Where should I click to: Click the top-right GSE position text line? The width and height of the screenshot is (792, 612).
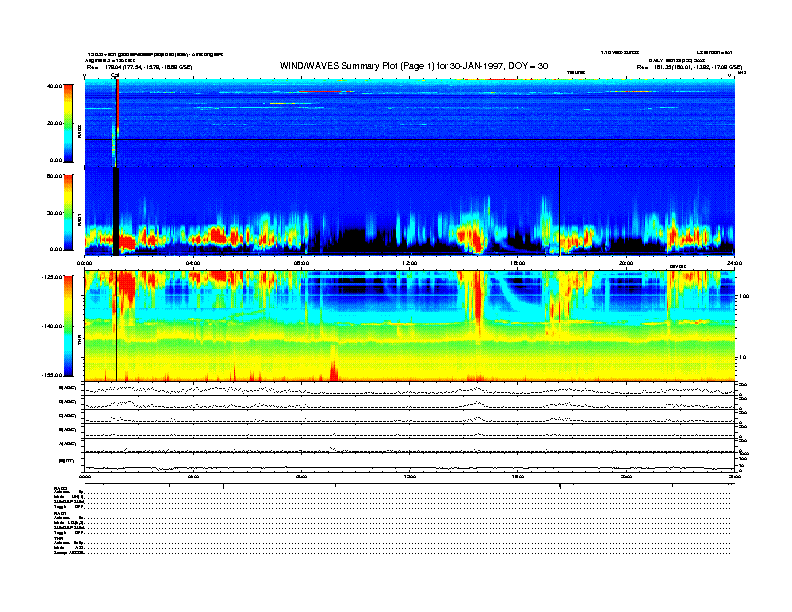pos(689,67)
